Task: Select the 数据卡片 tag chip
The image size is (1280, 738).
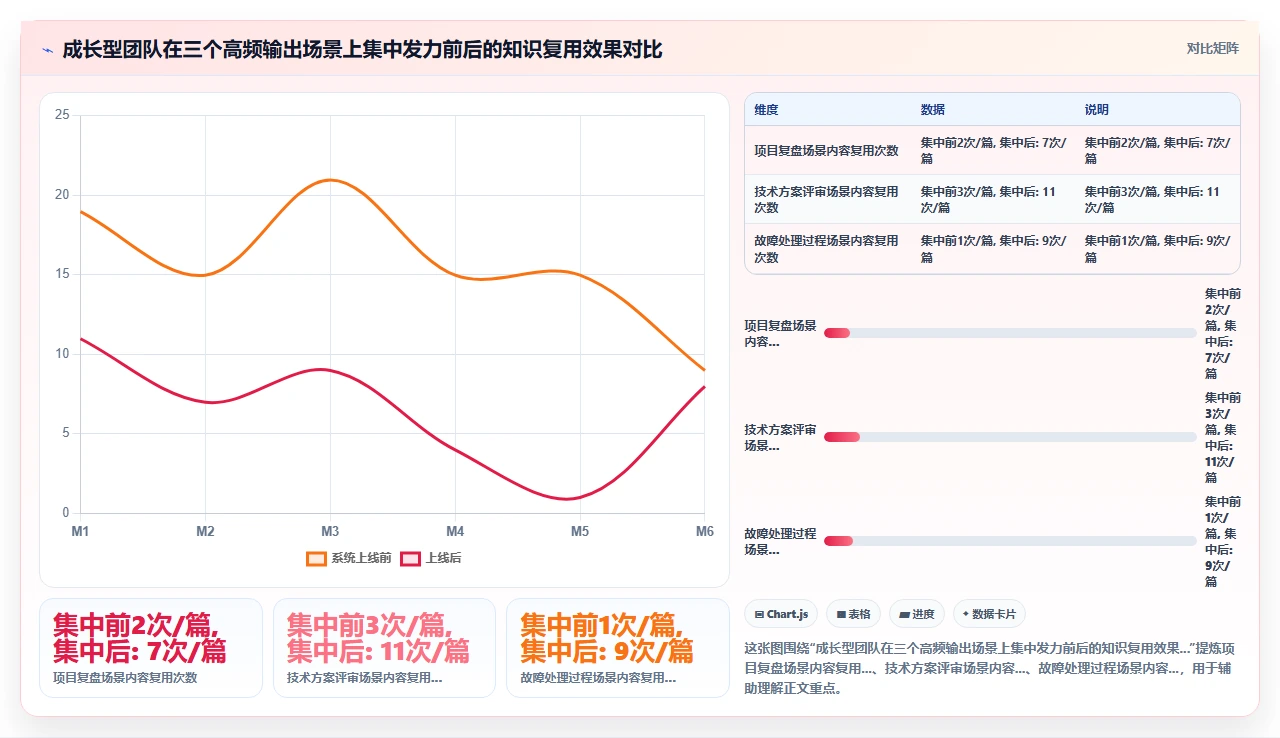Action: 989,614
